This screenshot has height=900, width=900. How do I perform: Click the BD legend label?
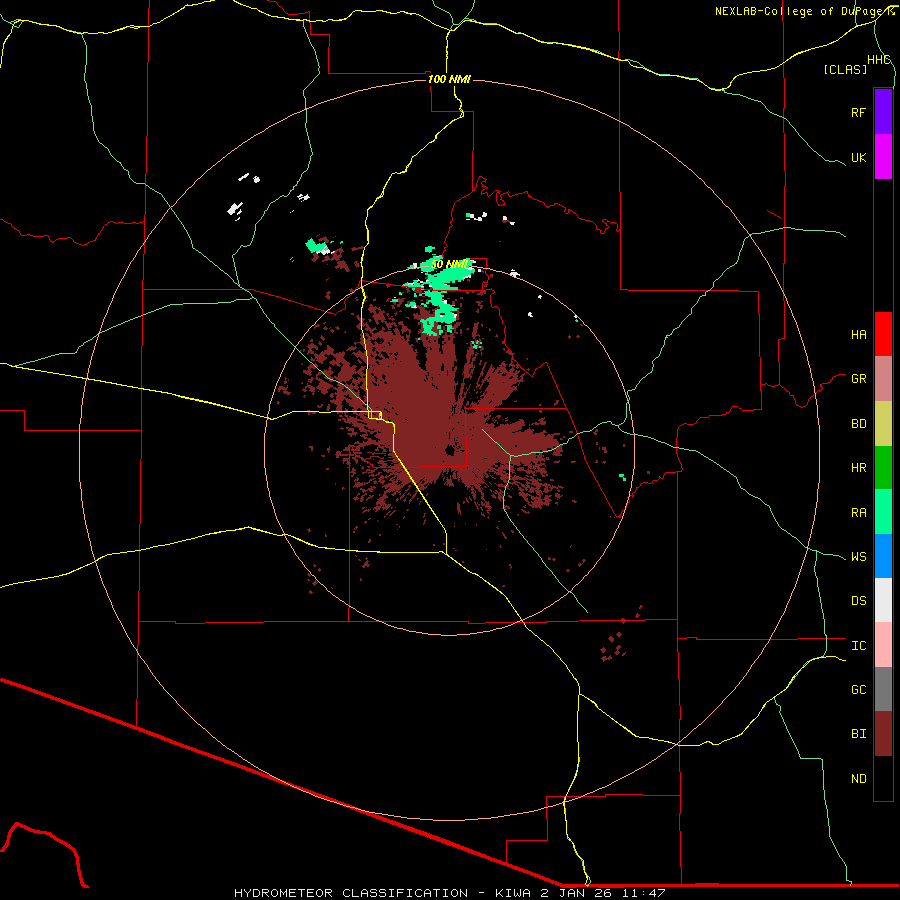pos(858,424)
